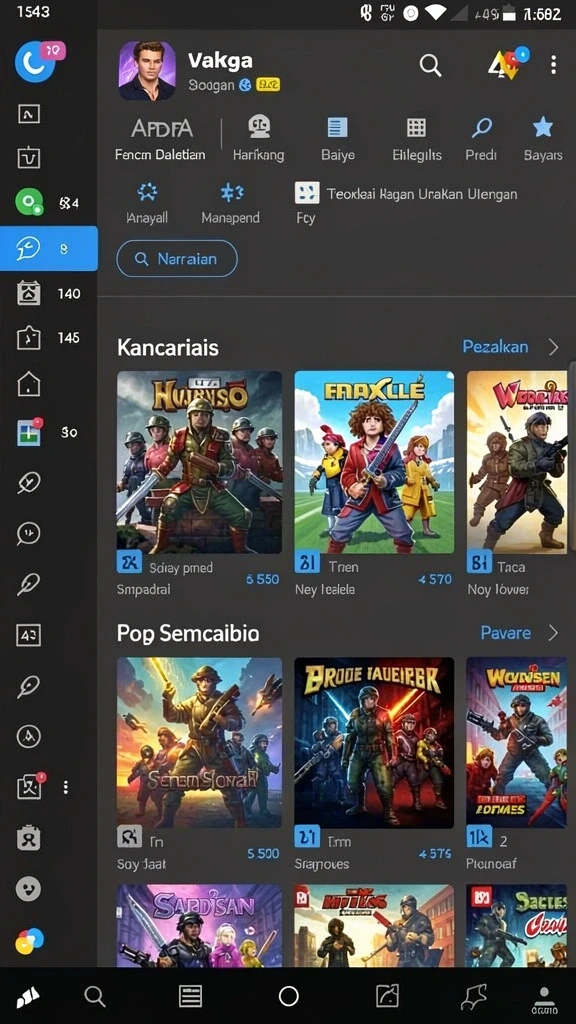576x1024 pixels.
Task: Click the Smpadrai title text
Action: point(143,590)
